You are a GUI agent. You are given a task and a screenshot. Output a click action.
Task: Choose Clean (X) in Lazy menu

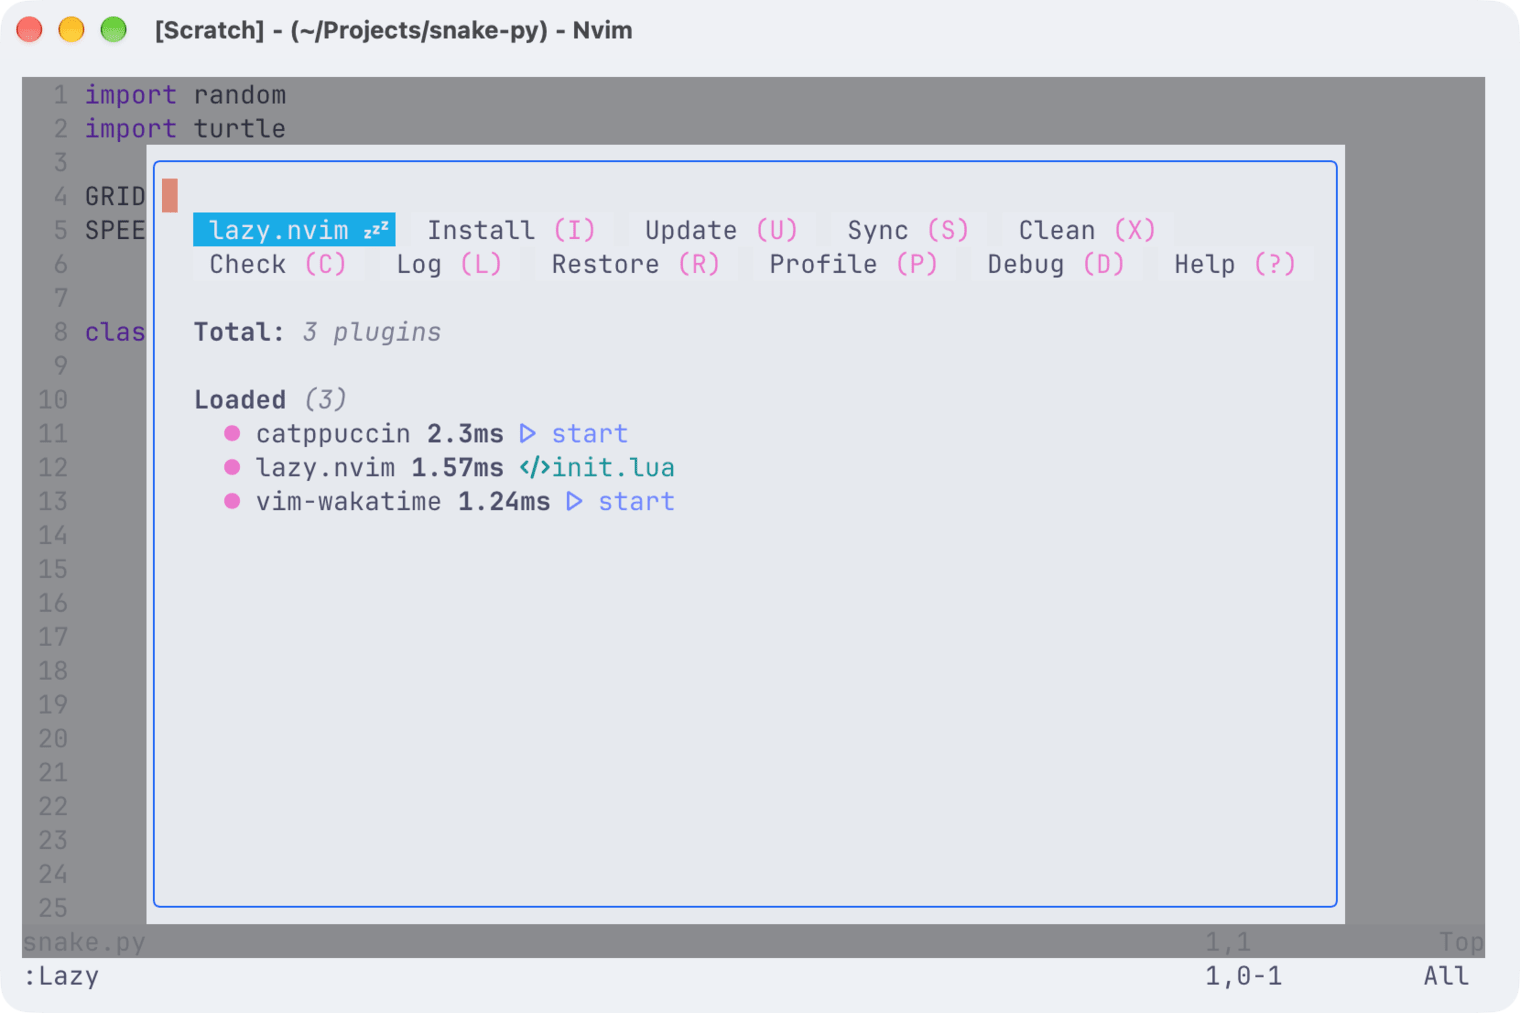1087,230
